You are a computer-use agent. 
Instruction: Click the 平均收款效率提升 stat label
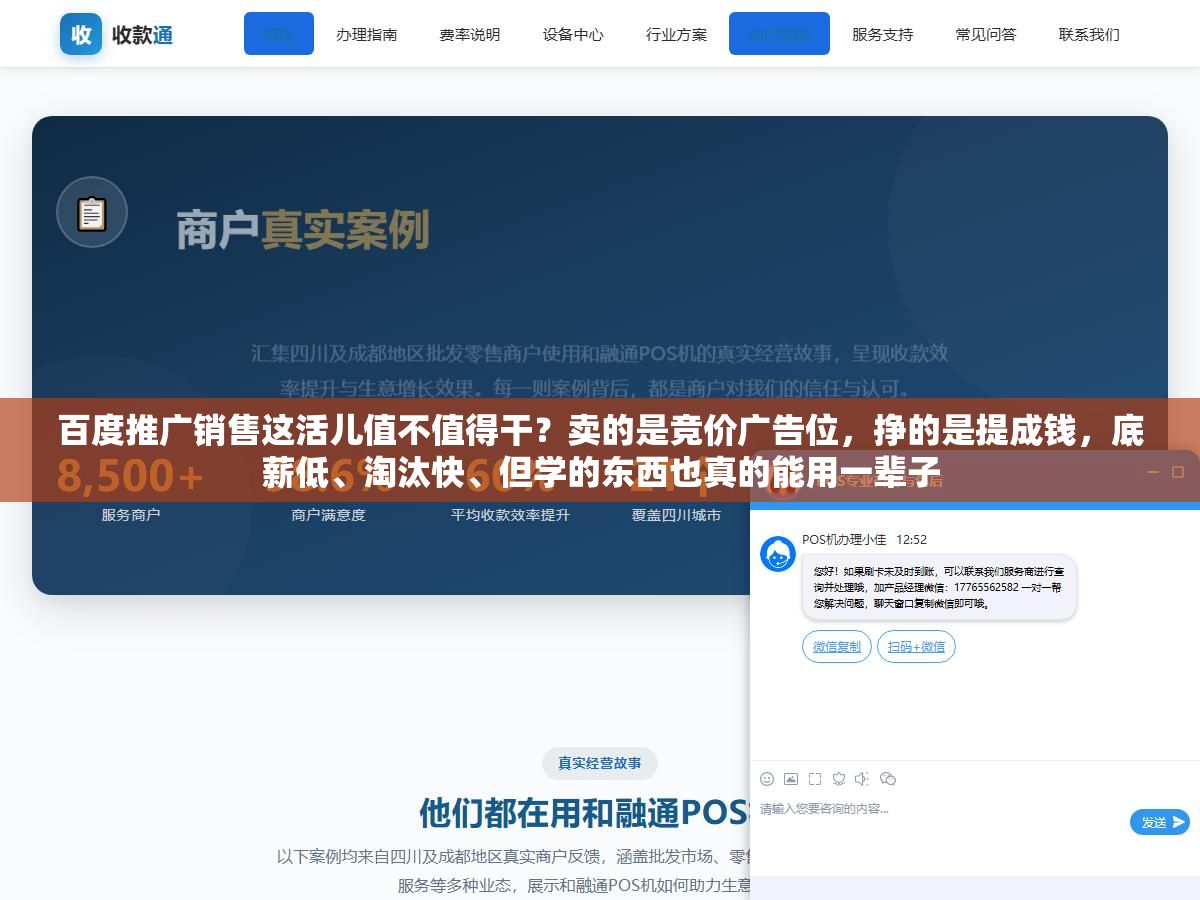tap(510, 515)
